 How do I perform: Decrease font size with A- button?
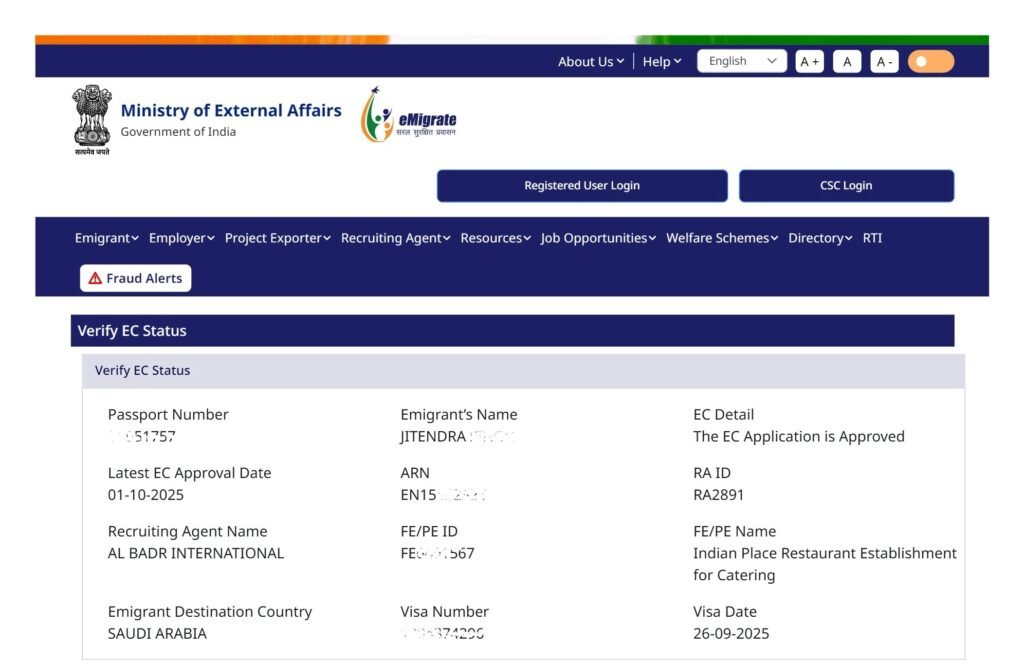pos(884,62)
